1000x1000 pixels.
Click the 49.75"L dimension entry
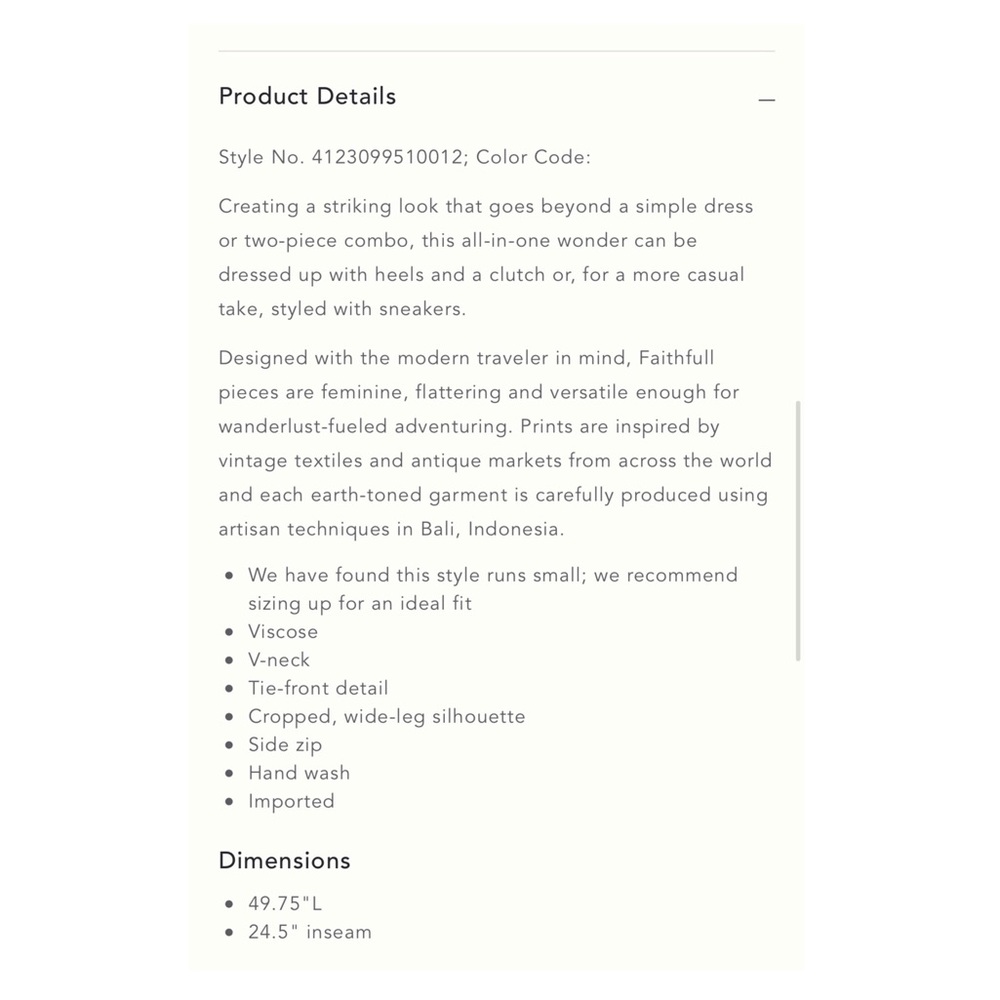285,904
